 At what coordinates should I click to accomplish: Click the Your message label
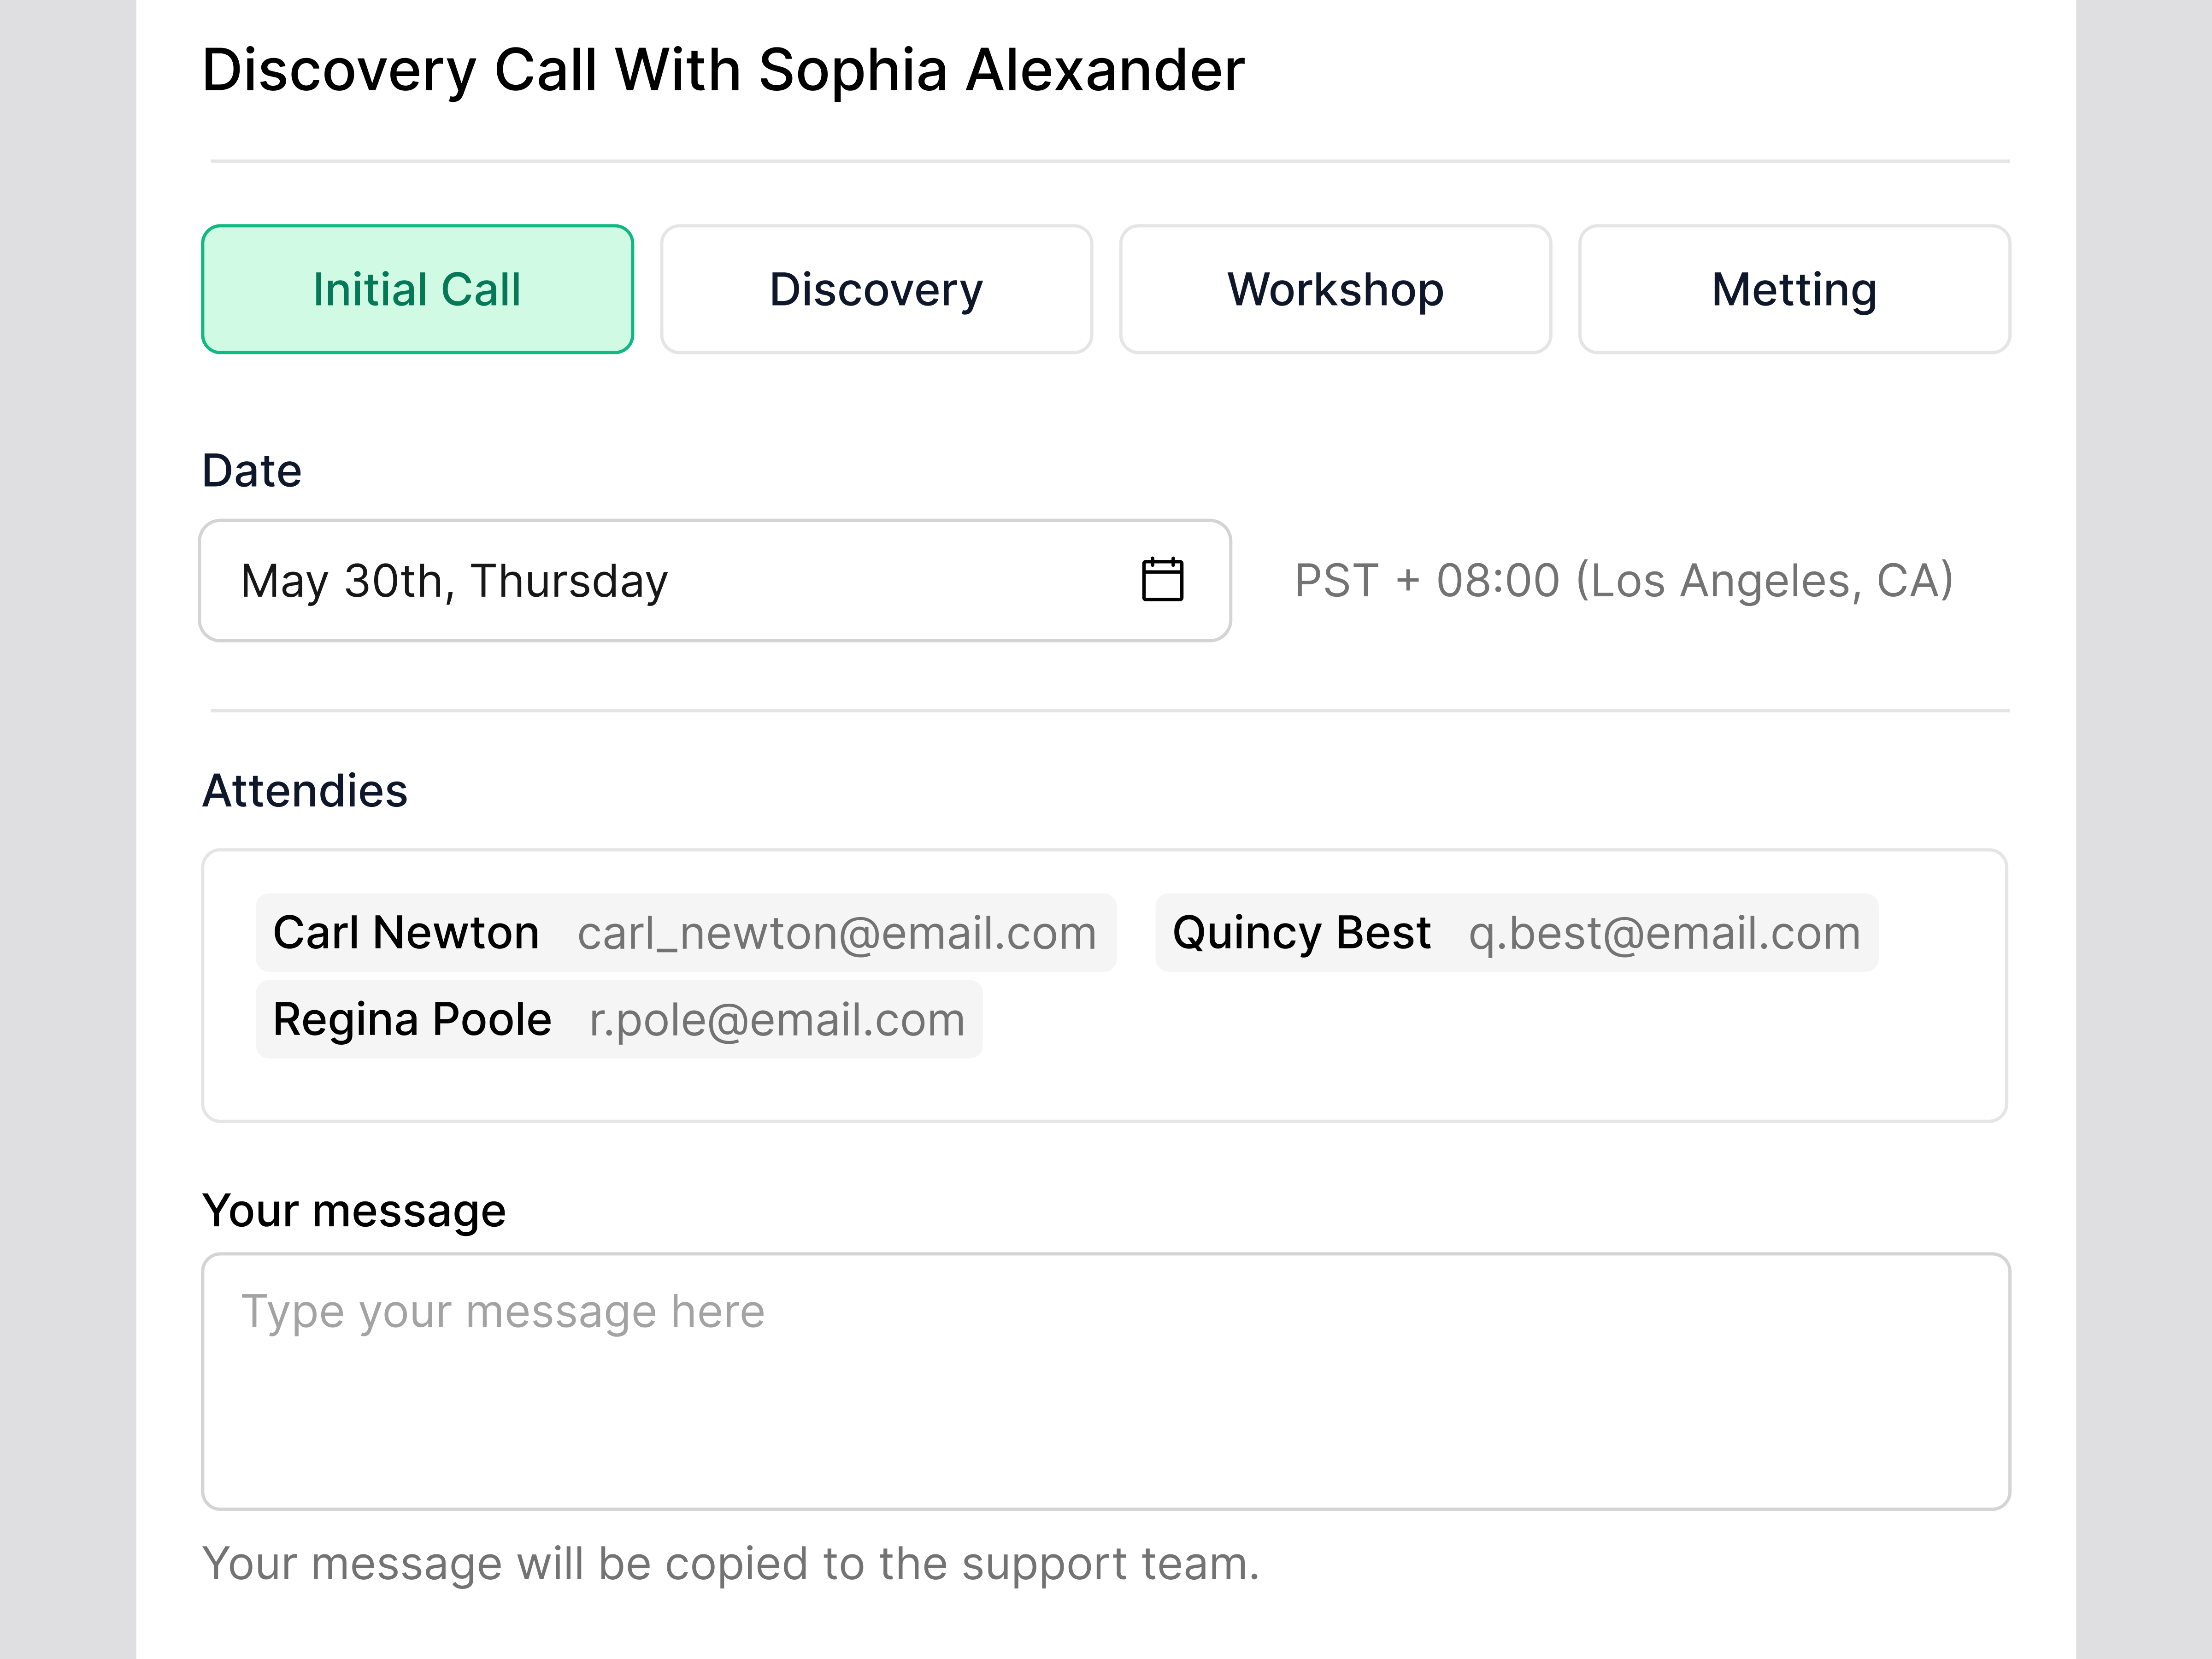point(354,1210)
